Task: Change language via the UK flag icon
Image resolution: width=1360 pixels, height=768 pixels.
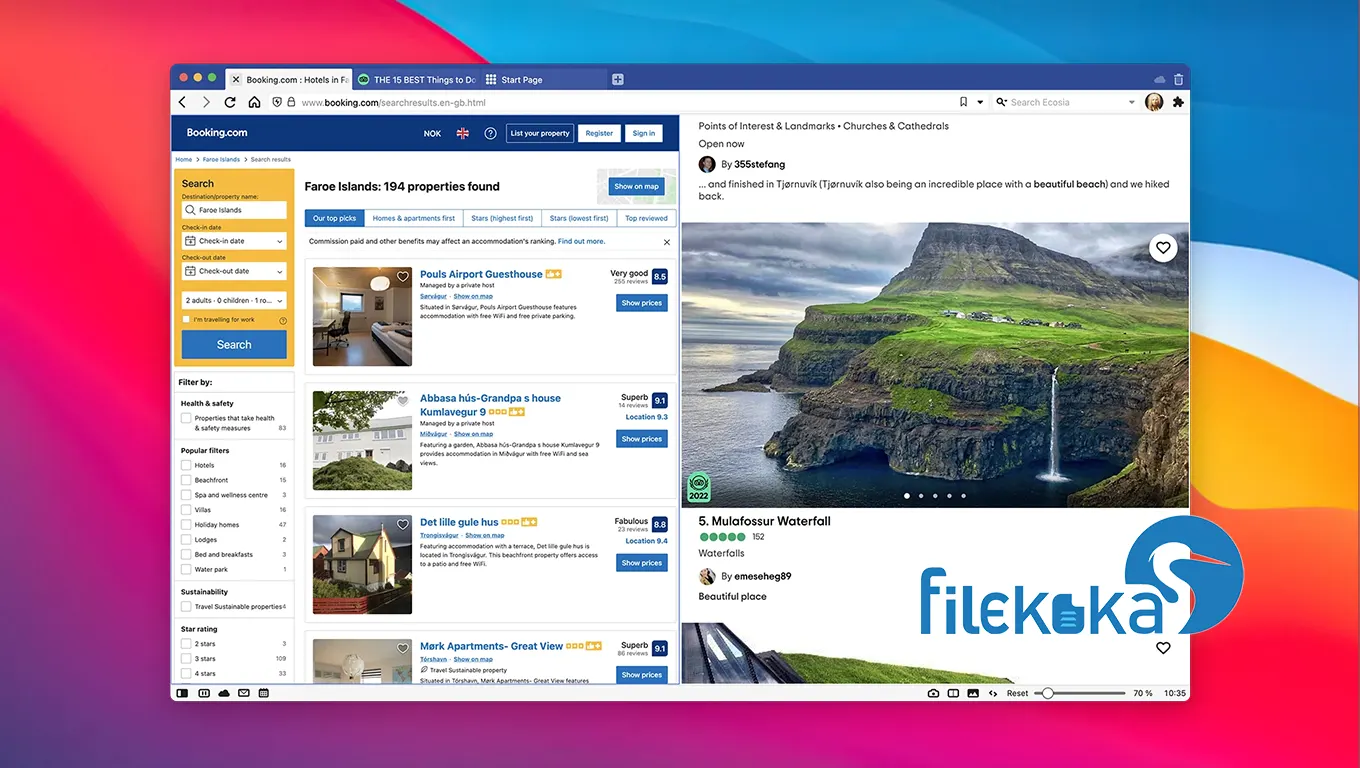Action: click(x=462, y=133)
